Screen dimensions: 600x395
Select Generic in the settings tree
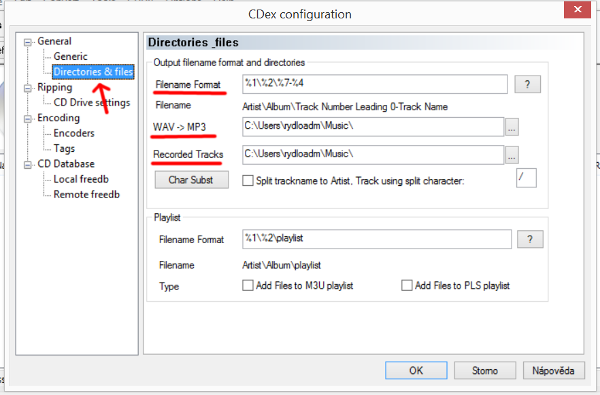[x=70, y=57]
